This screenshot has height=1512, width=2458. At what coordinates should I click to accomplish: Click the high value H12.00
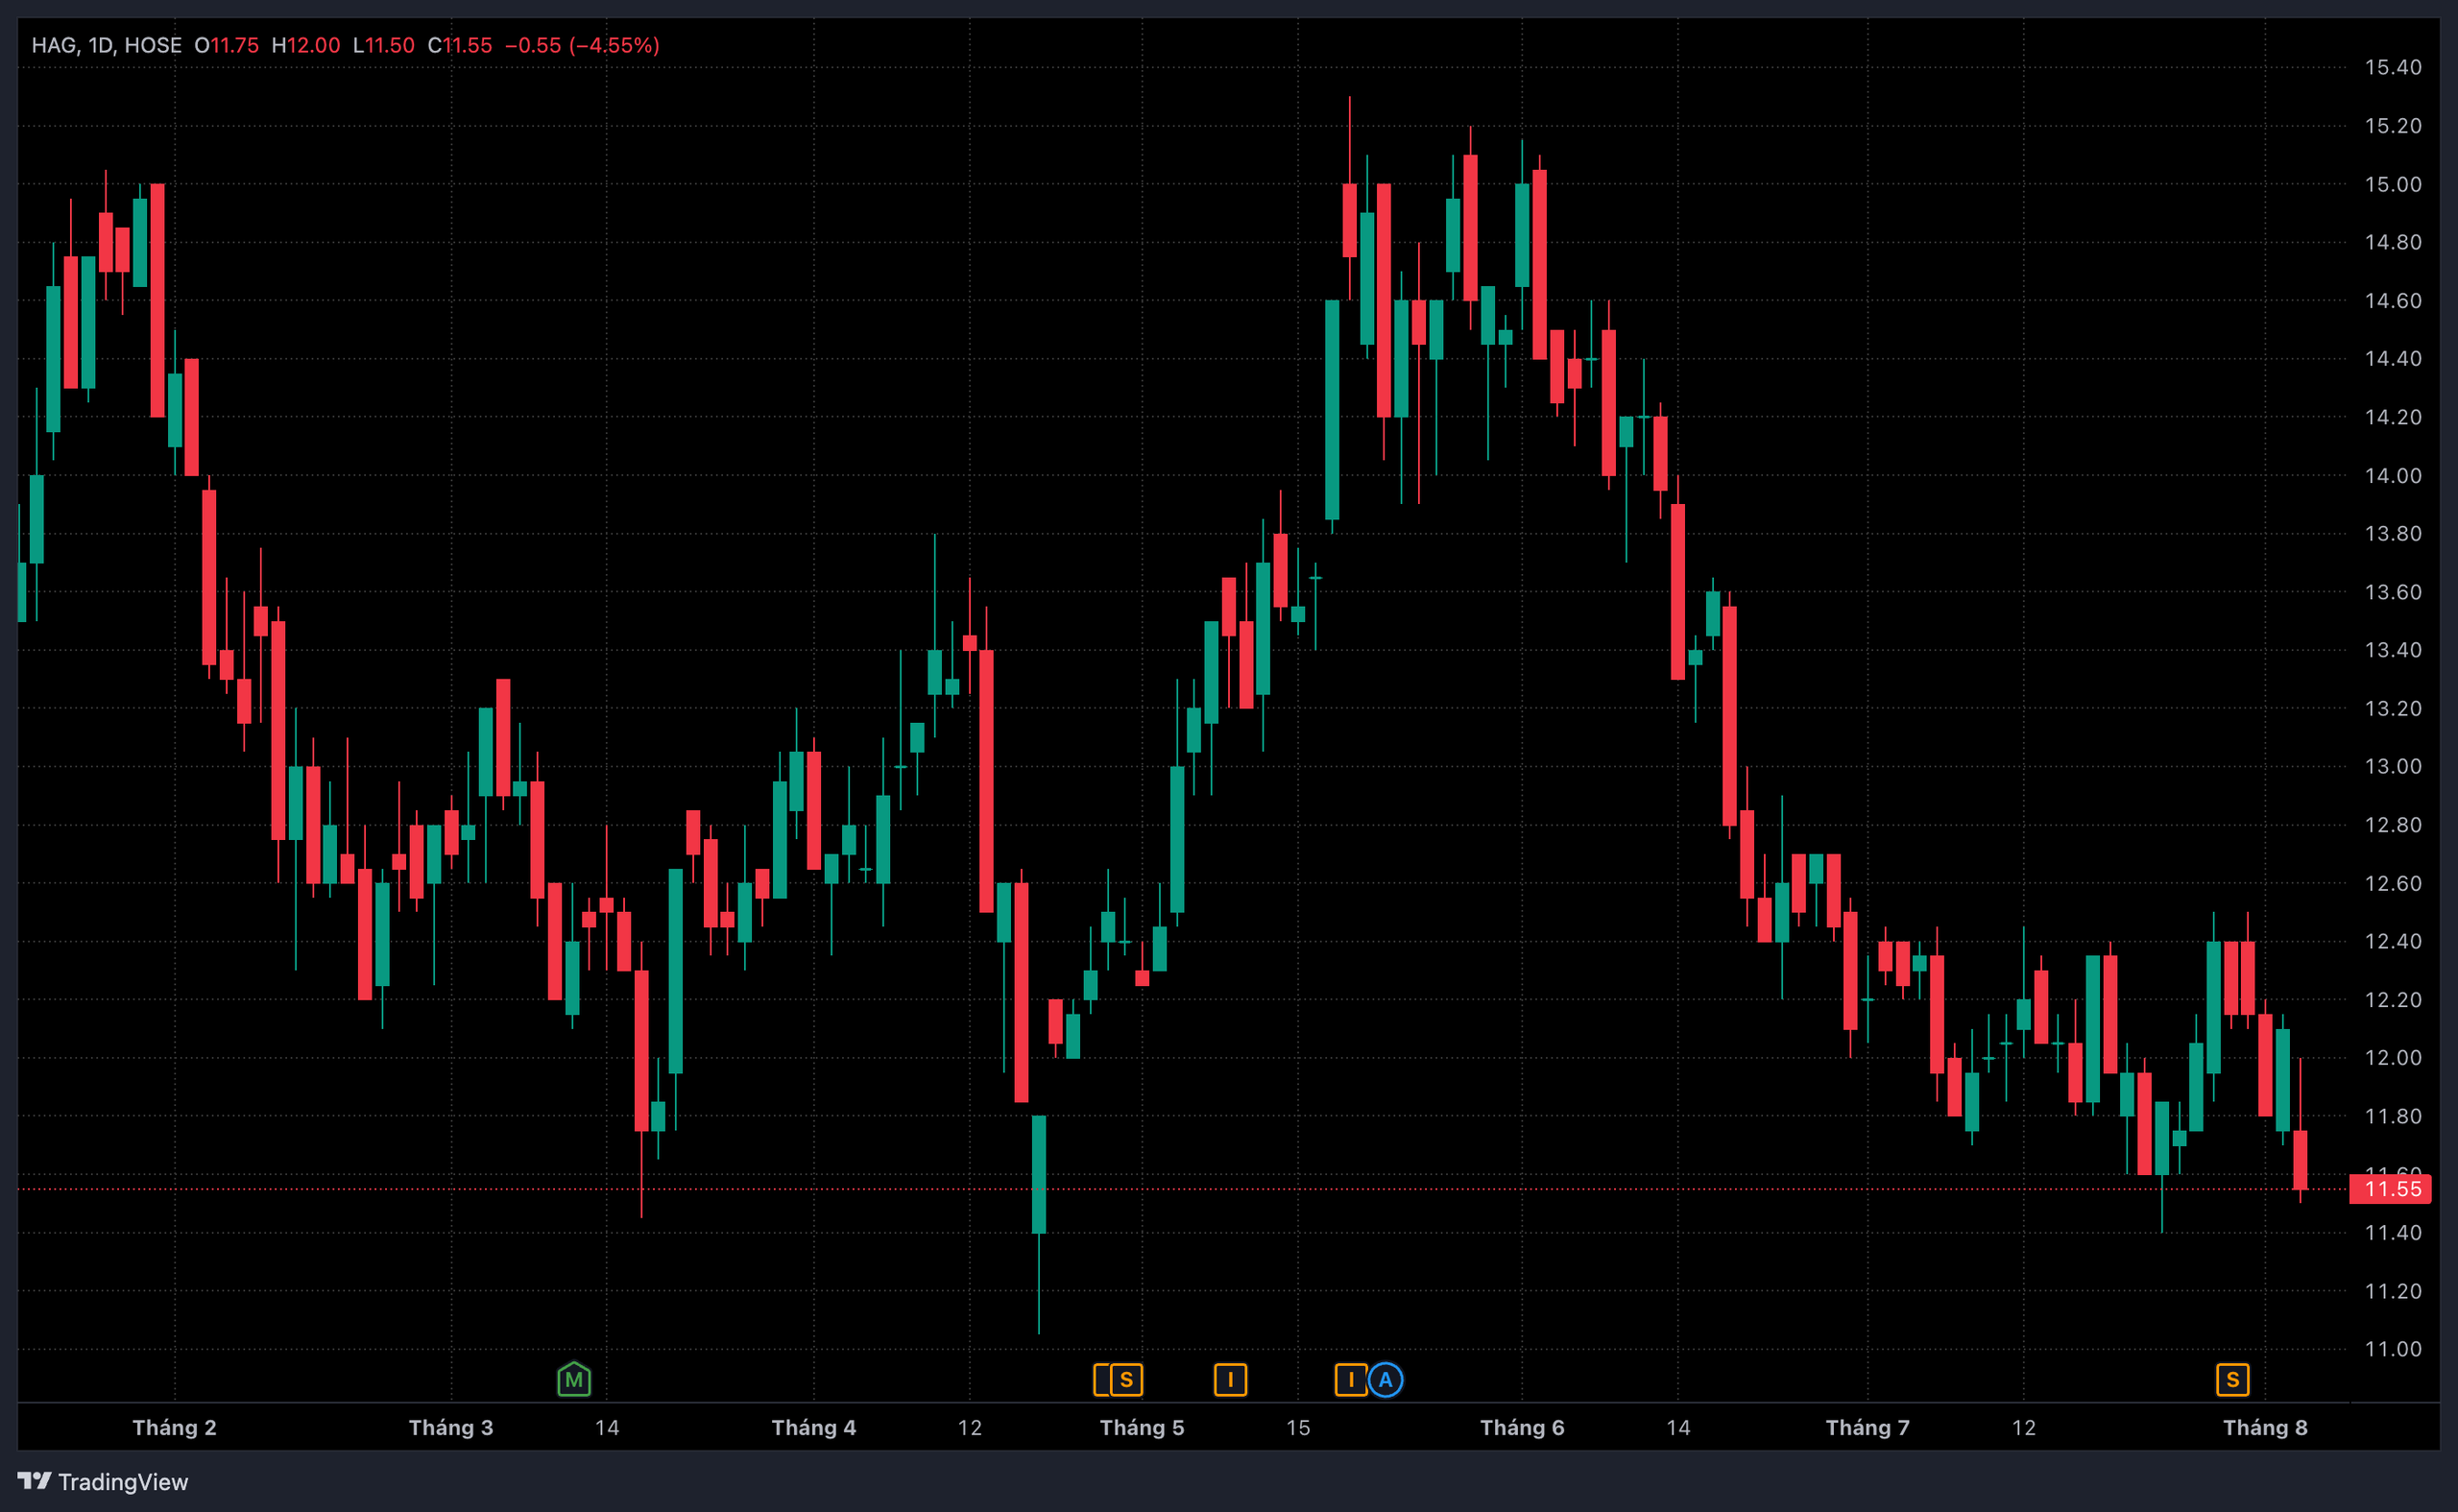click(306, 45)
